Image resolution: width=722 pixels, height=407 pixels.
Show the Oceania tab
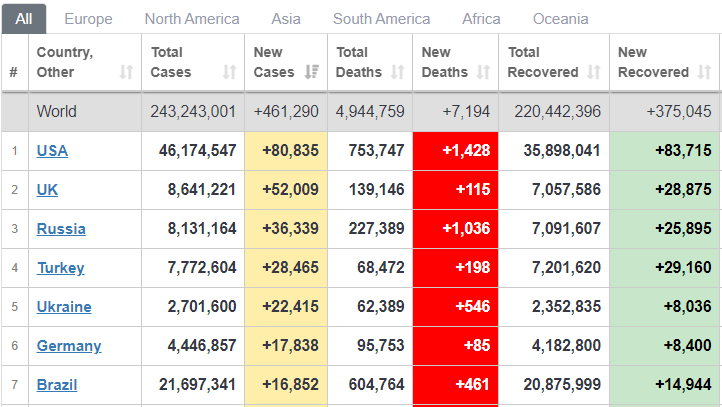(560, 19)
